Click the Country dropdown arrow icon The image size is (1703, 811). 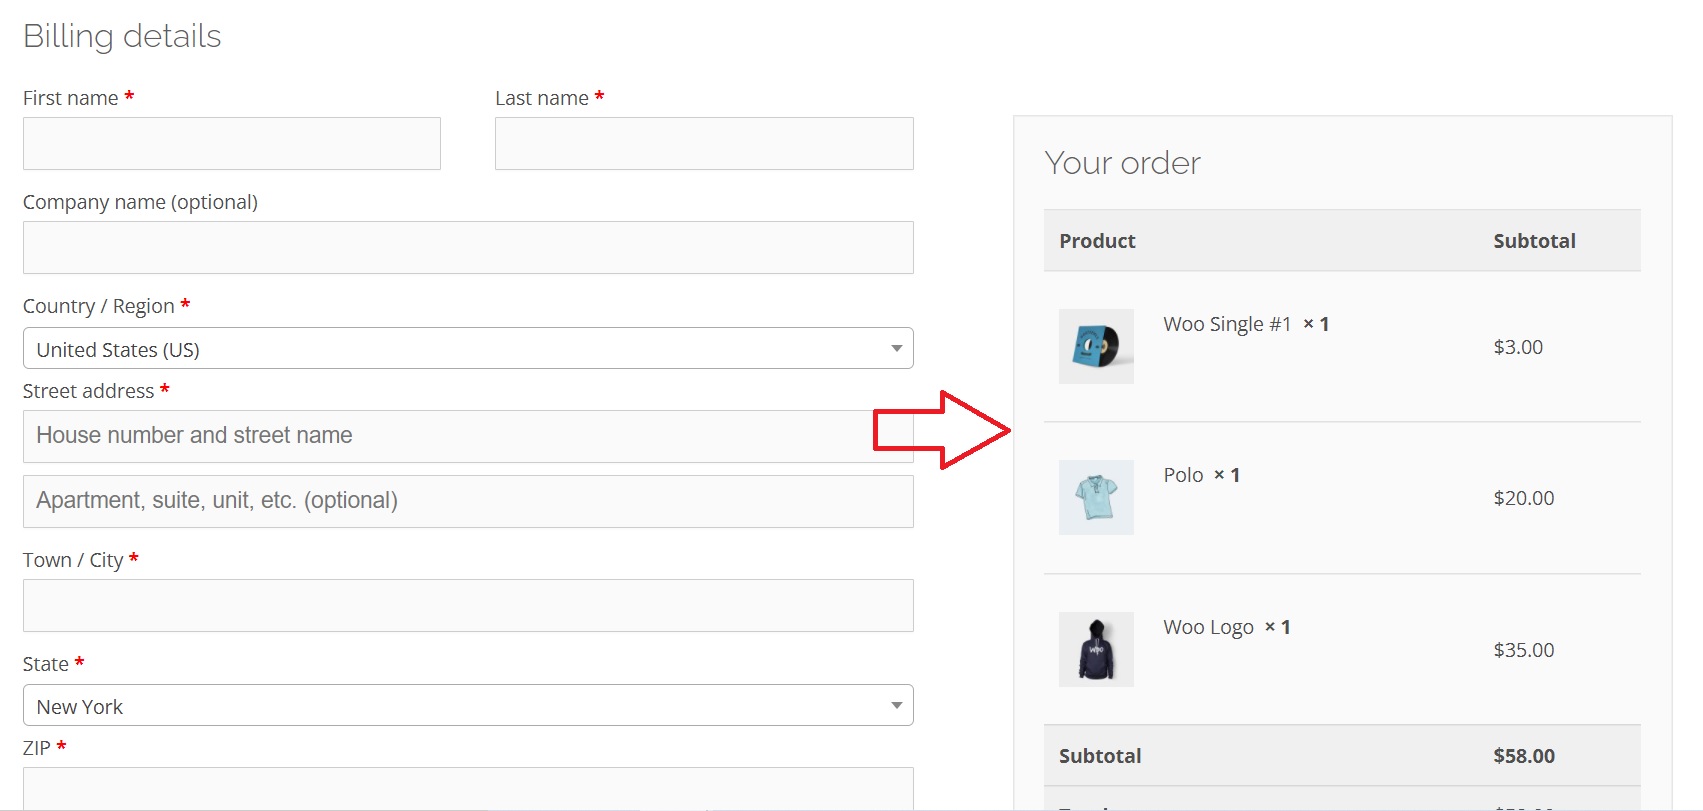[897, 349]
